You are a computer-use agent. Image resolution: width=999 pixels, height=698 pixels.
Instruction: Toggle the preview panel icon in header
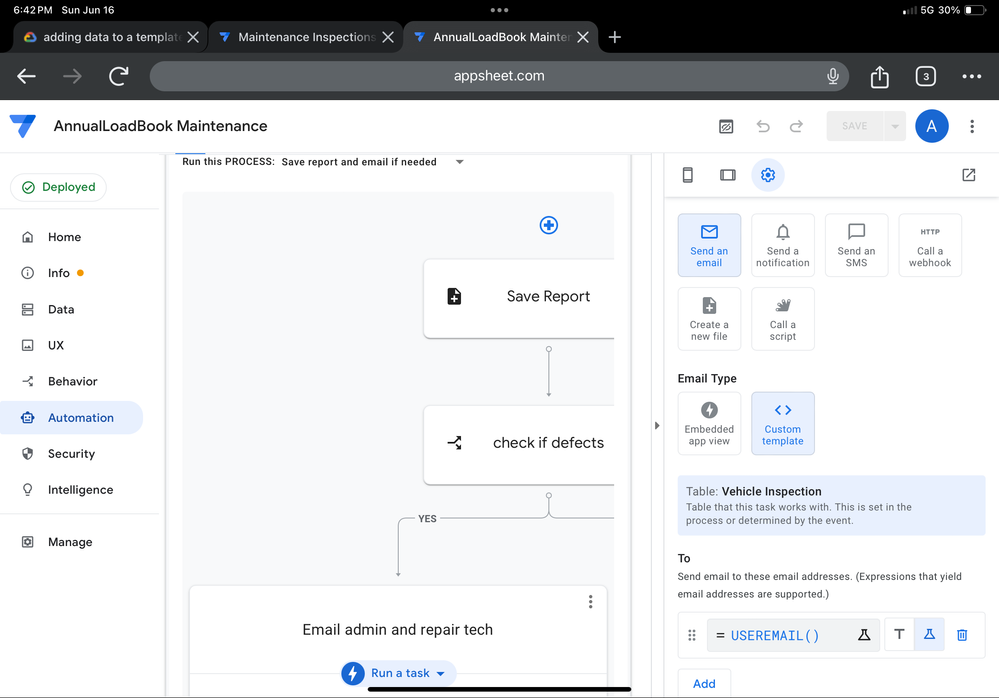click(x=726, y=126)
